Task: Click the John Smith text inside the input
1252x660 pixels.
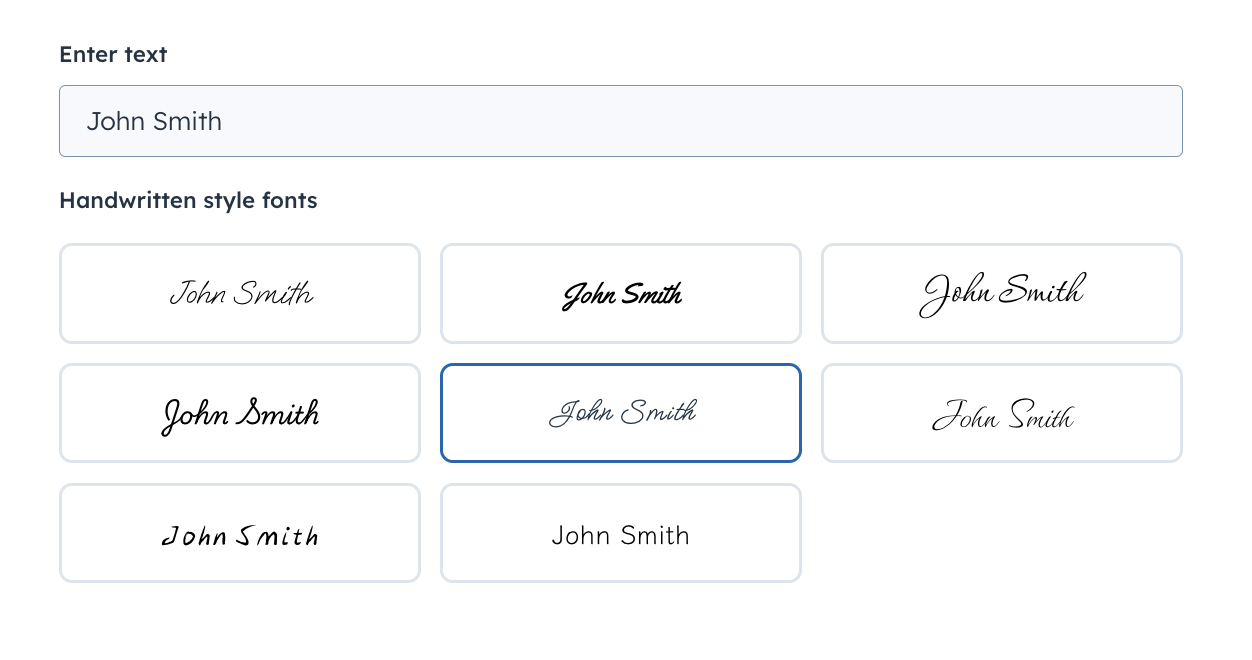Action: (x=154, y=121)
